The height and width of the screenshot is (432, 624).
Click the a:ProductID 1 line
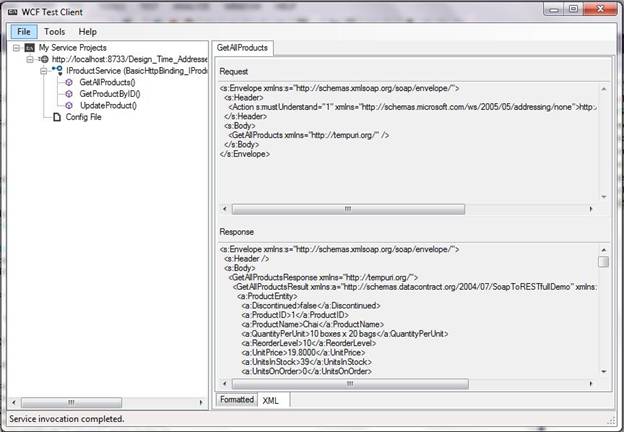(x=295, y=315)
